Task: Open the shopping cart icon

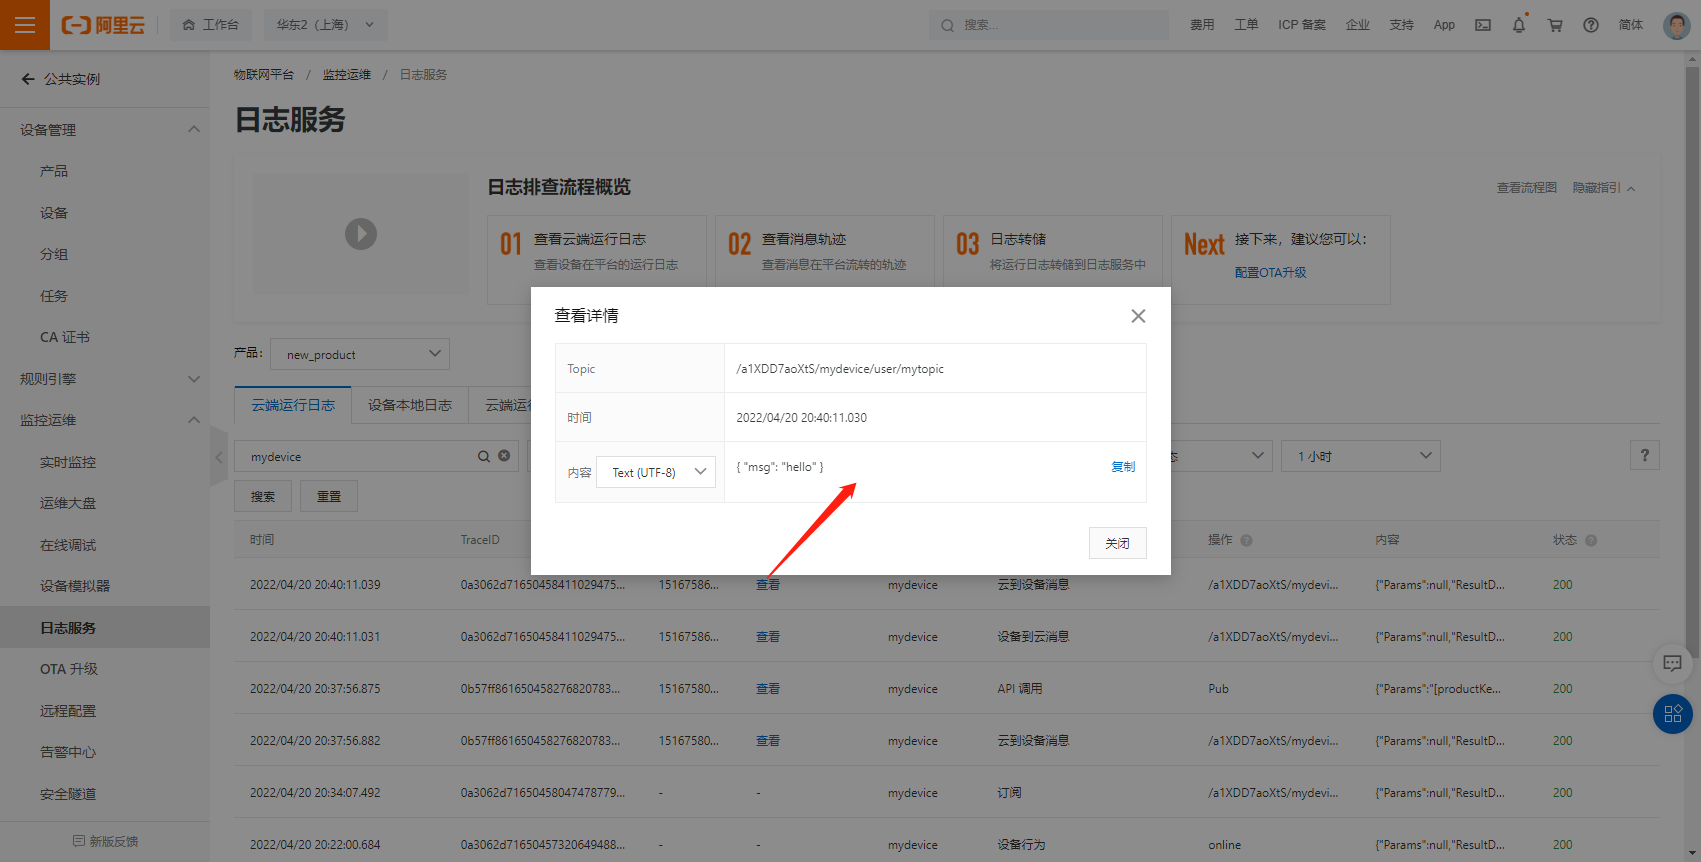Action: point(1555,25)
